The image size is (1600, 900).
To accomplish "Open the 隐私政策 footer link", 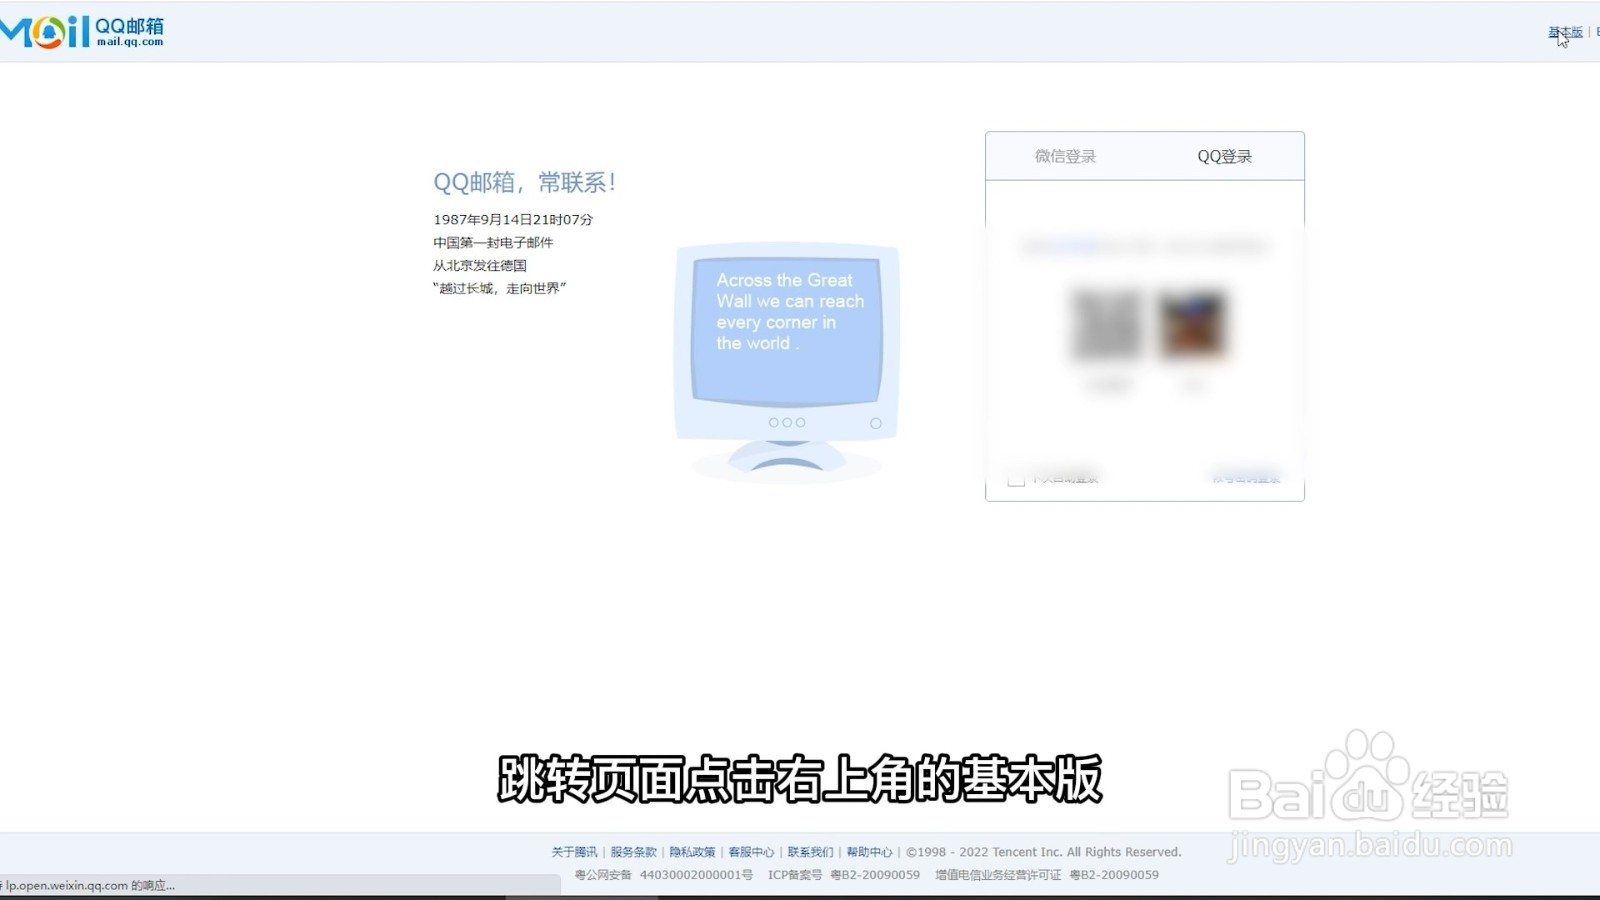I will pos(692,852).
